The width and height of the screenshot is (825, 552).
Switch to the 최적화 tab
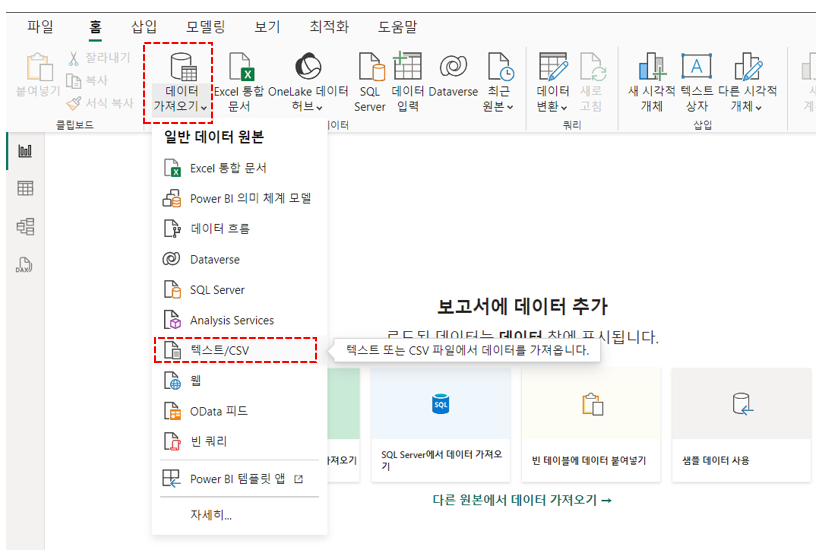point(329,26)
